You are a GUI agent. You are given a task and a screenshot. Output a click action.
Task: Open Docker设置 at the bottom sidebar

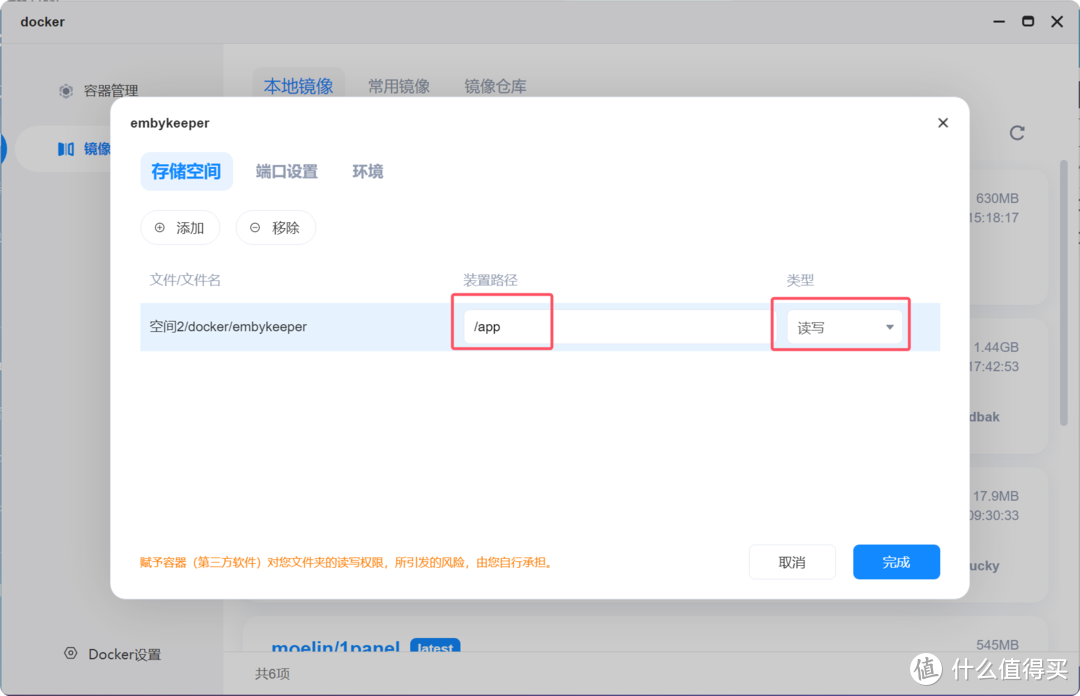pyautogui.click(x=123, y=654)
